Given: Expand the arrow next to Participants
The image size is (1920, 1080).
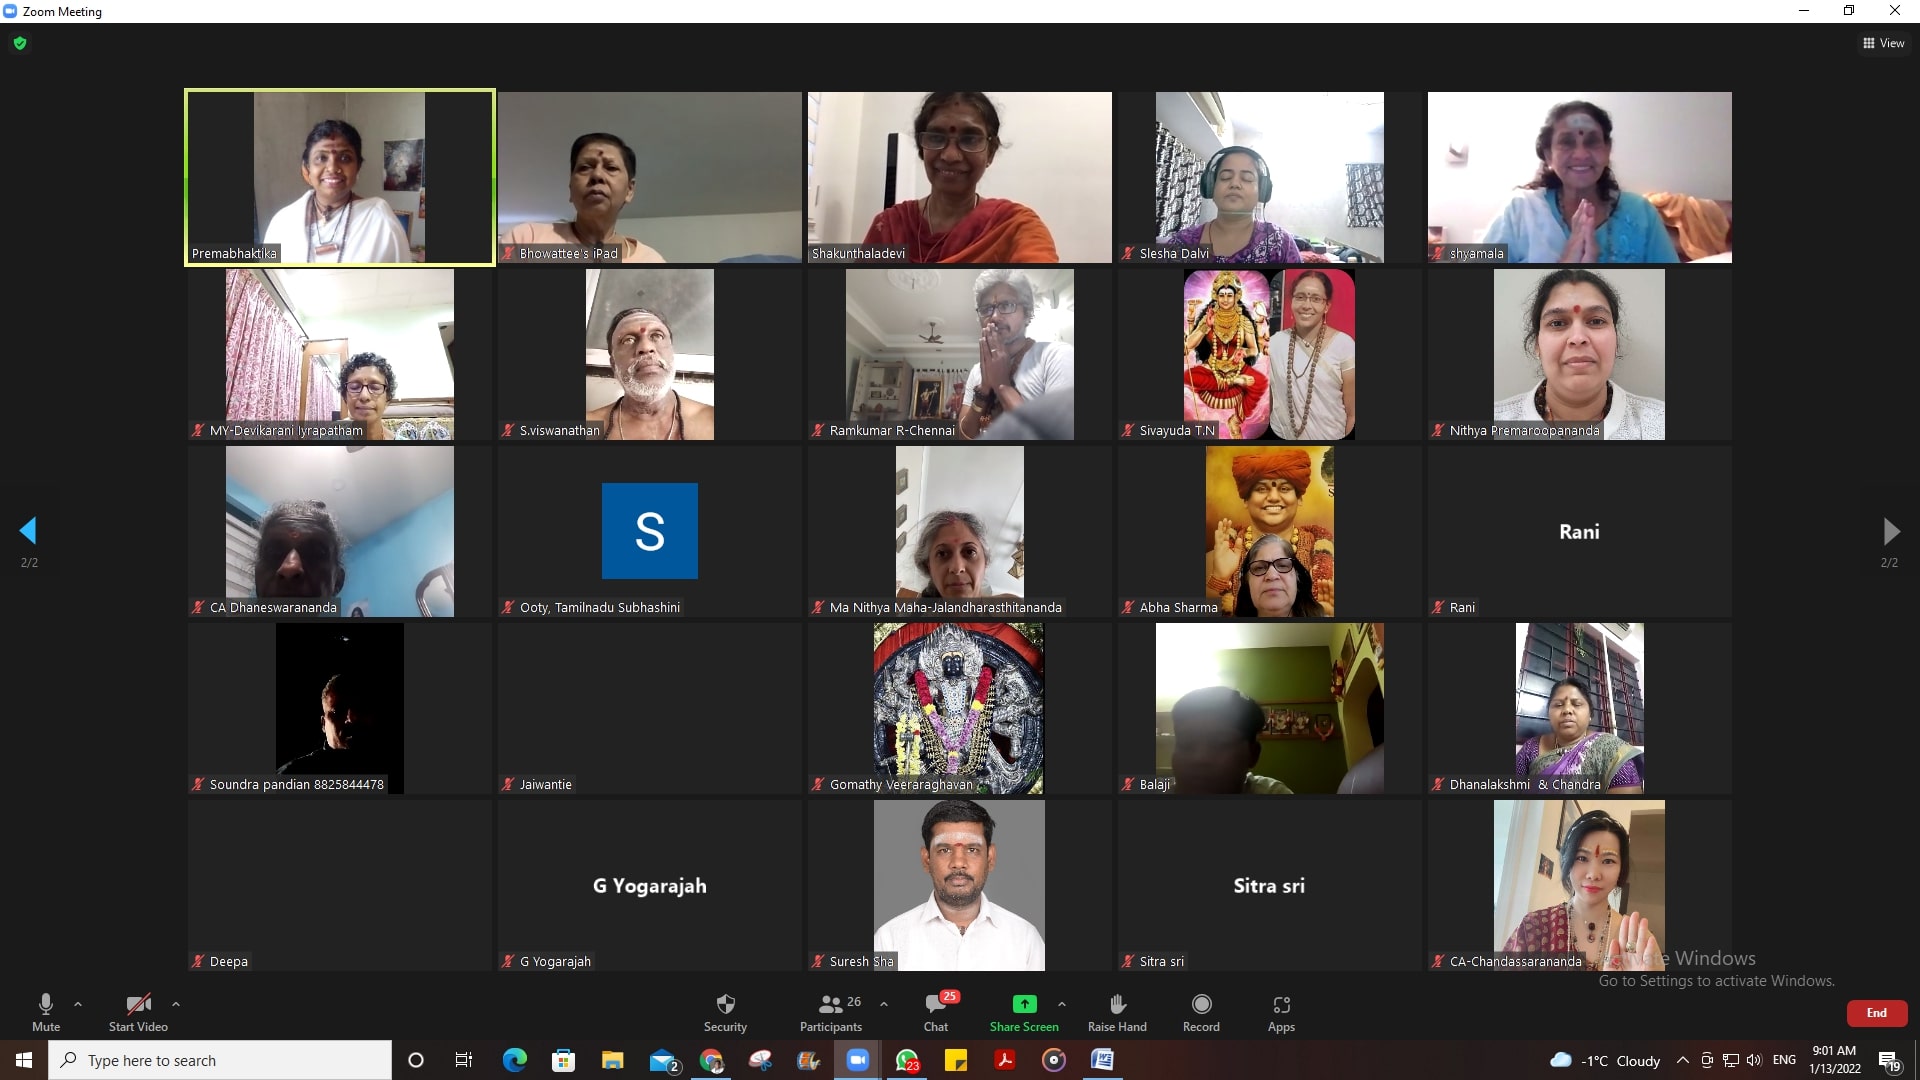Looking at the screenshot, I should (x=884, y=1004).
